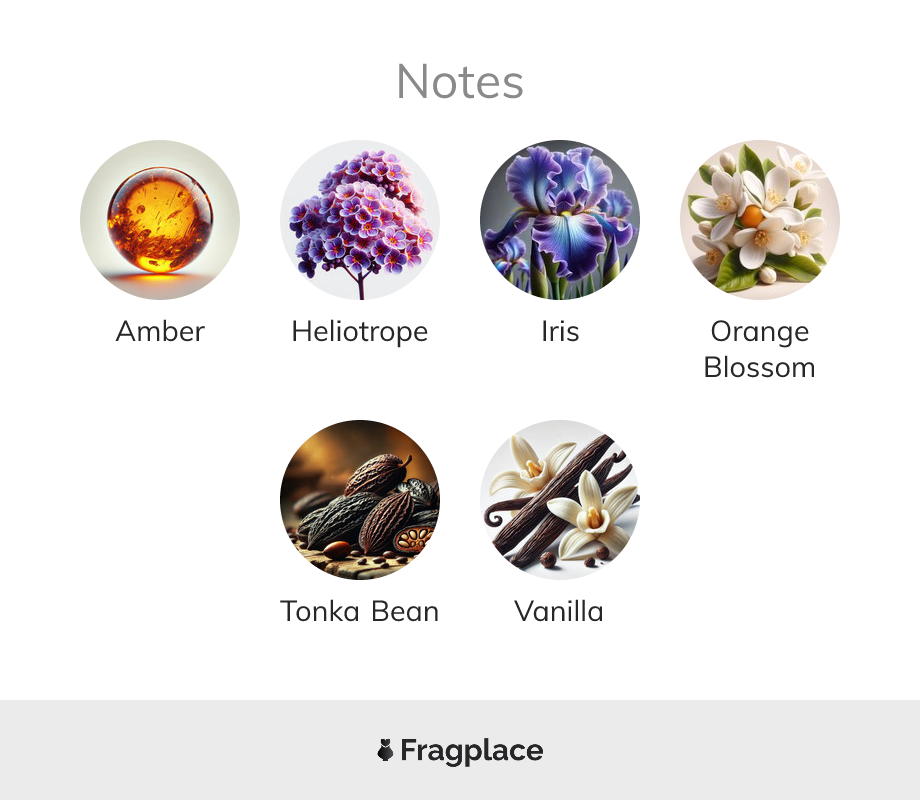Select the Heliotrope flower image
The image size is (920, 800).
point(360,220)
